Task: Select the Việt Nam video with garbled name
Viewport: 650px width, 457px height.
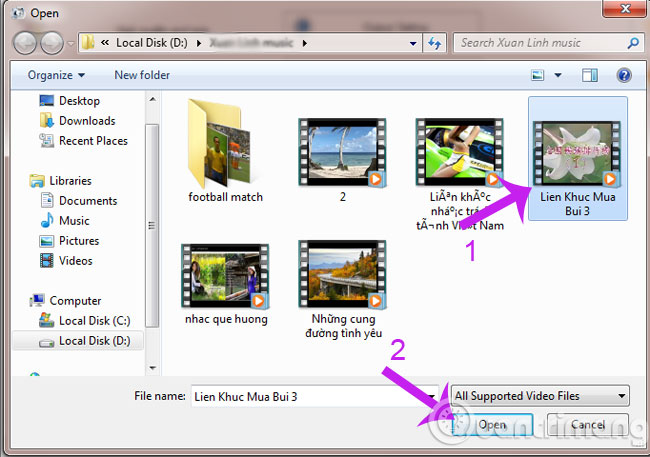Action: pos(460,174)
